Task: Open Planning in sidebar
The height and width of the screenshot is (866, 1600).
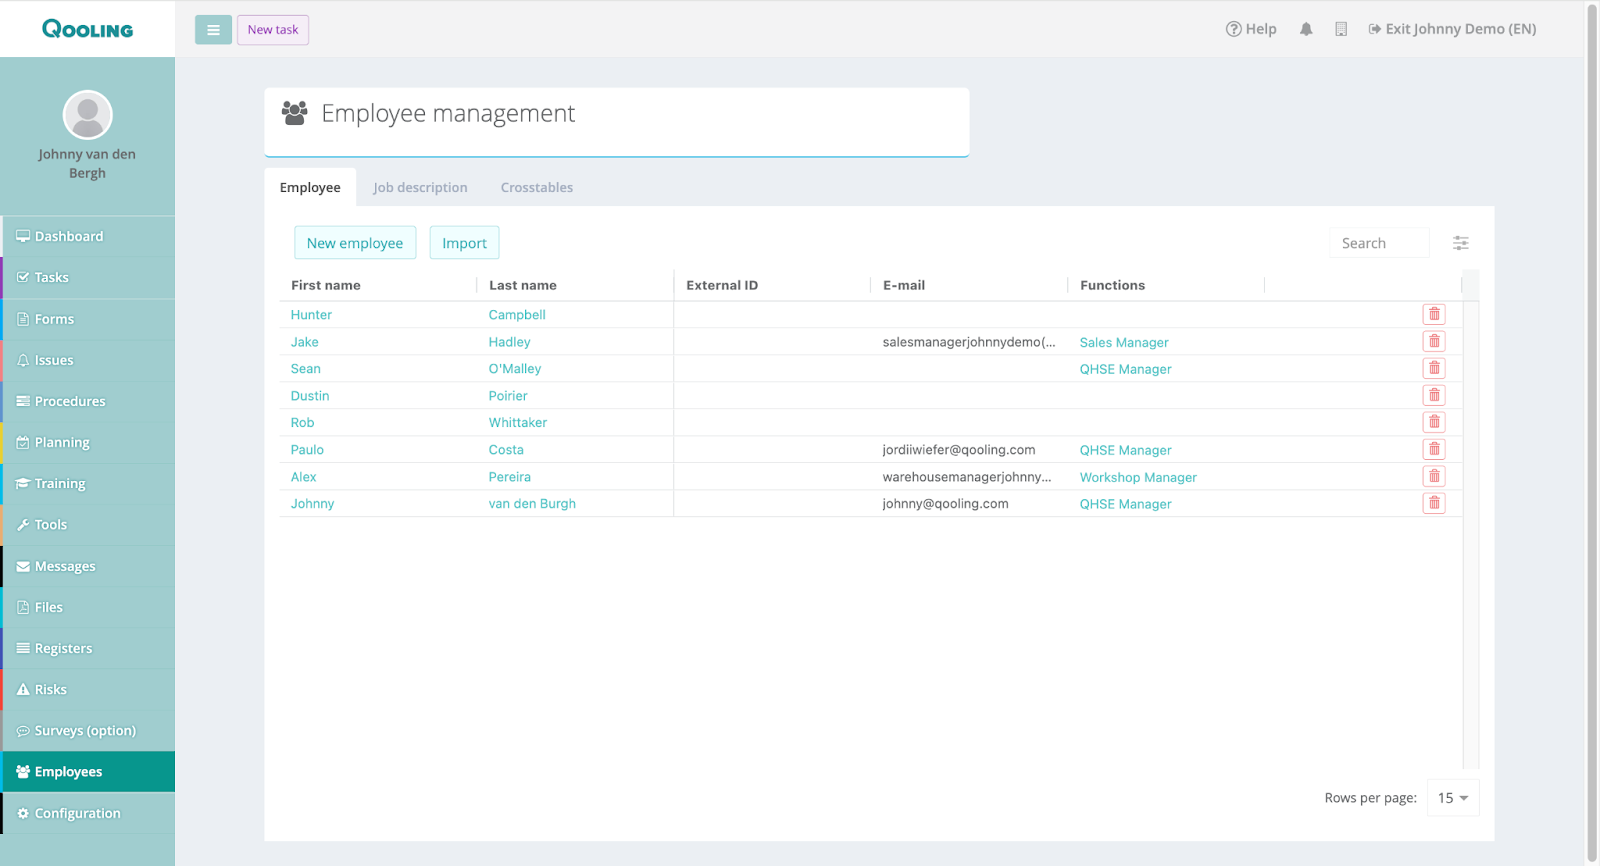Action: (88, 442)
